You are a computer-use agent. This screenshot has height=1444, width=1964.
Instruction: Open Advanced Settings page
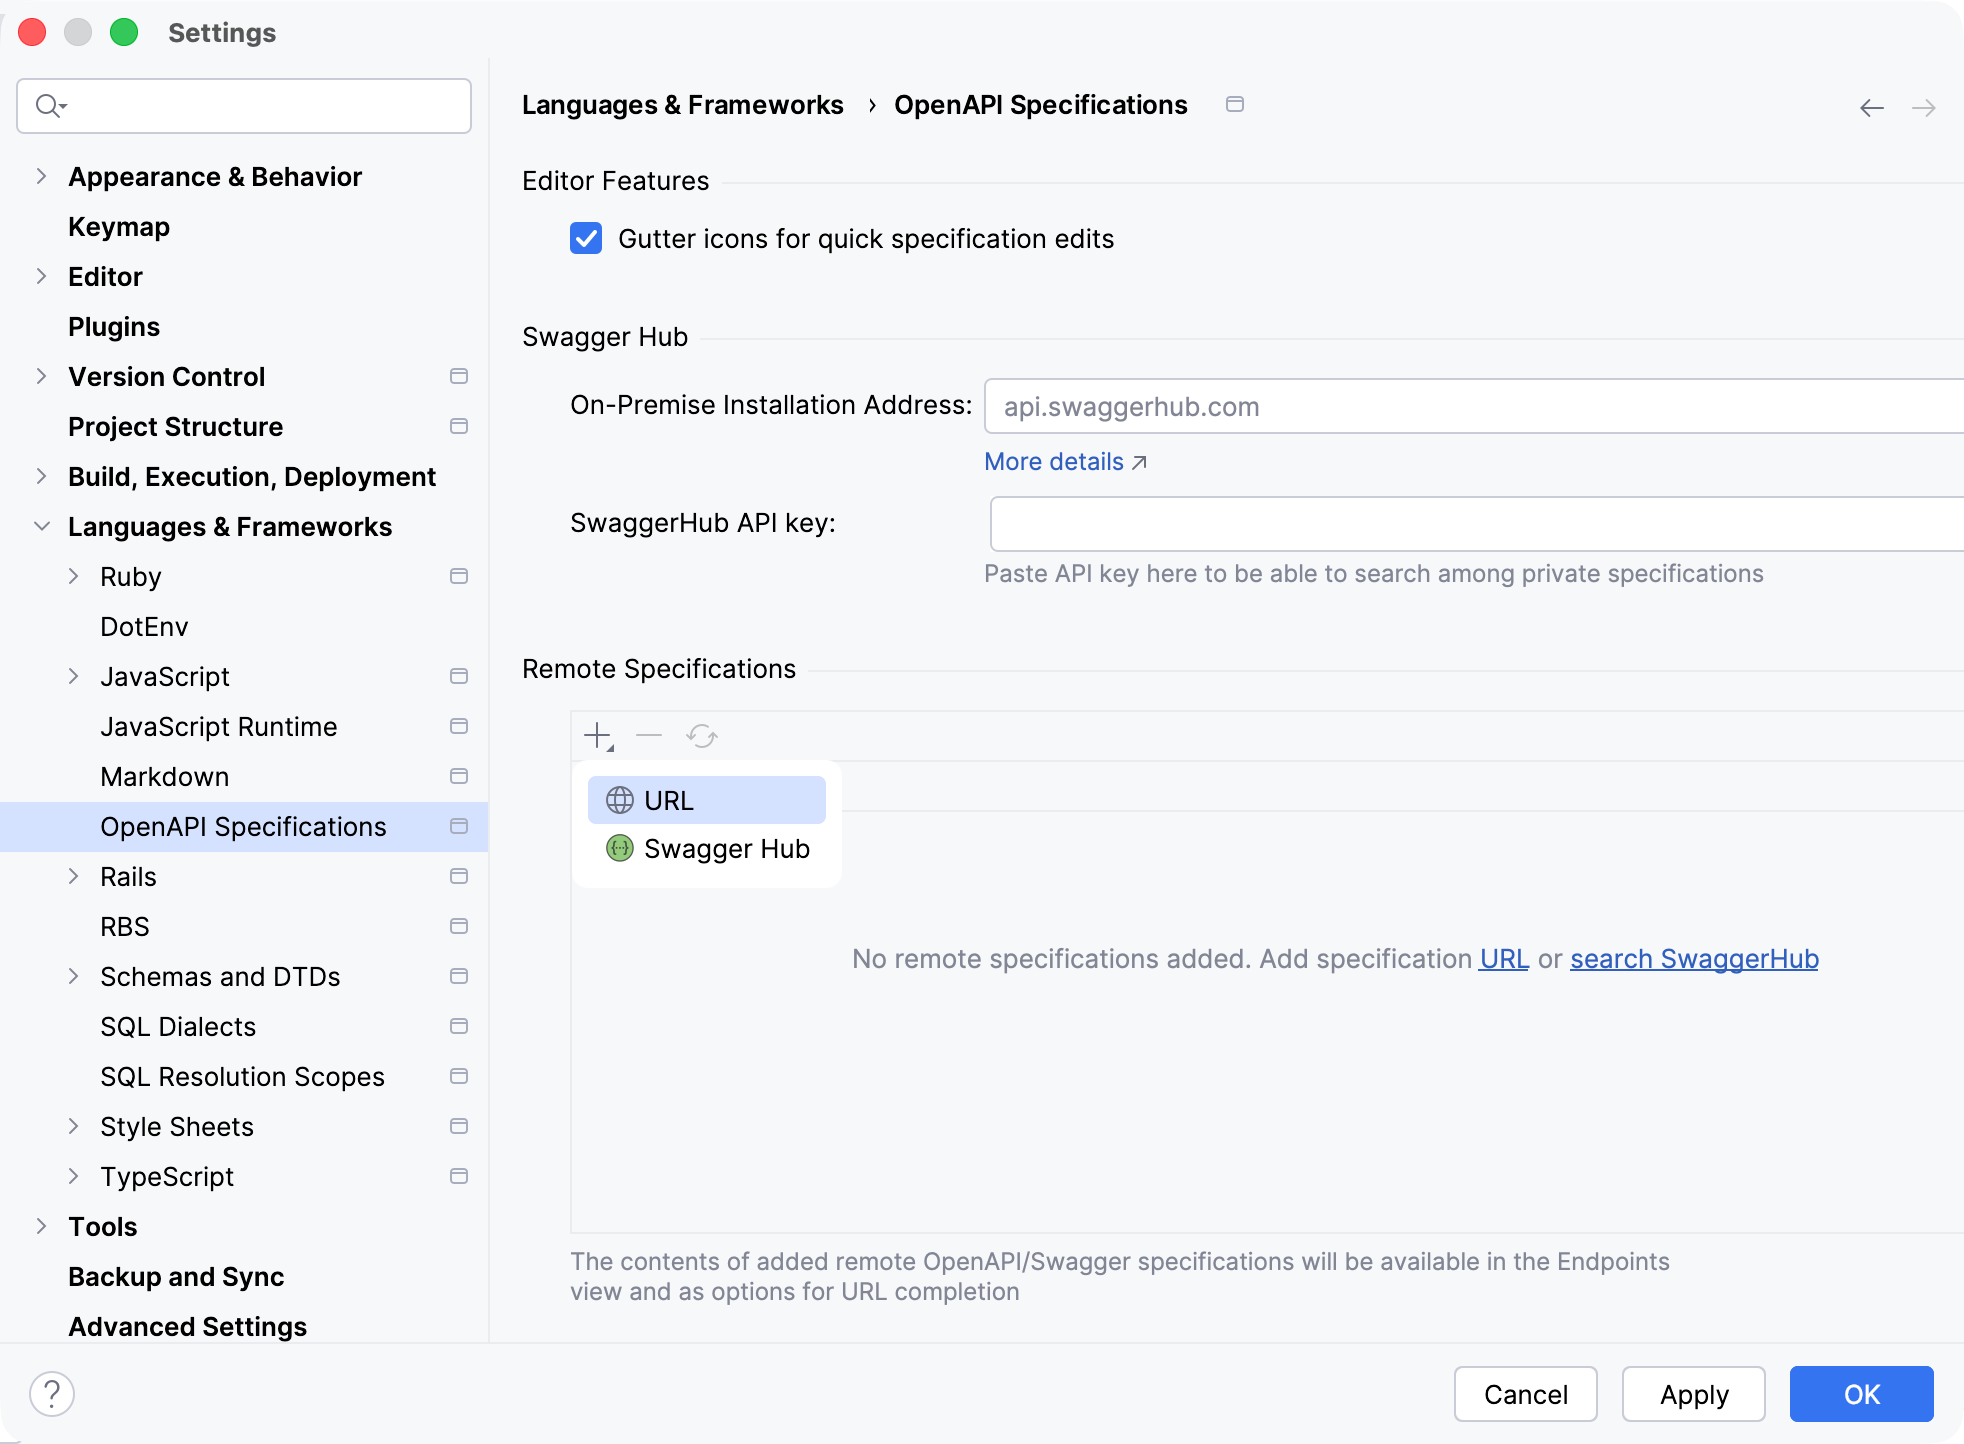coord(187,1327)
